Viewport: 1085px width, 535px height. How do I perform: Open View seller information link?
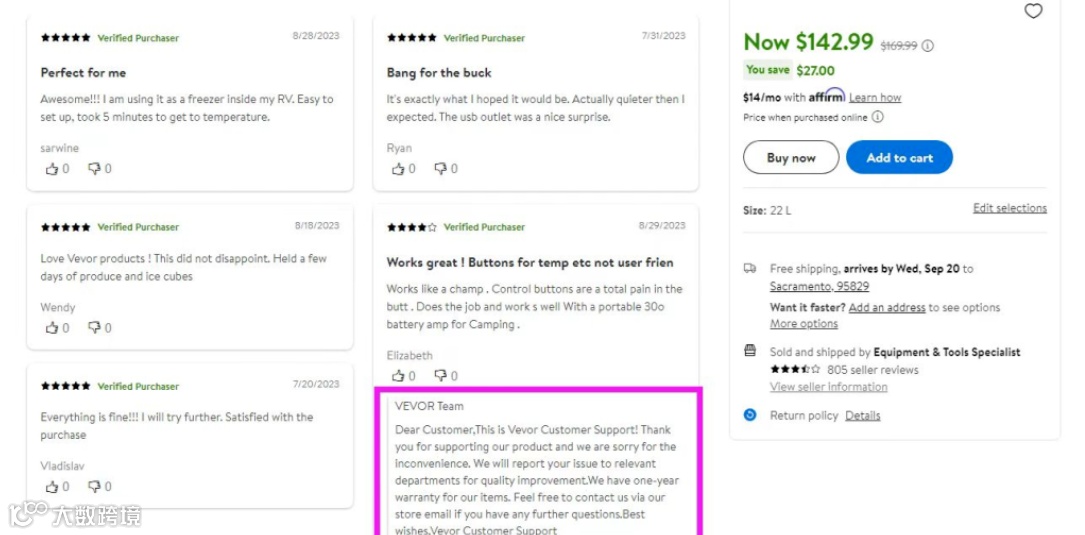(828, 387)
